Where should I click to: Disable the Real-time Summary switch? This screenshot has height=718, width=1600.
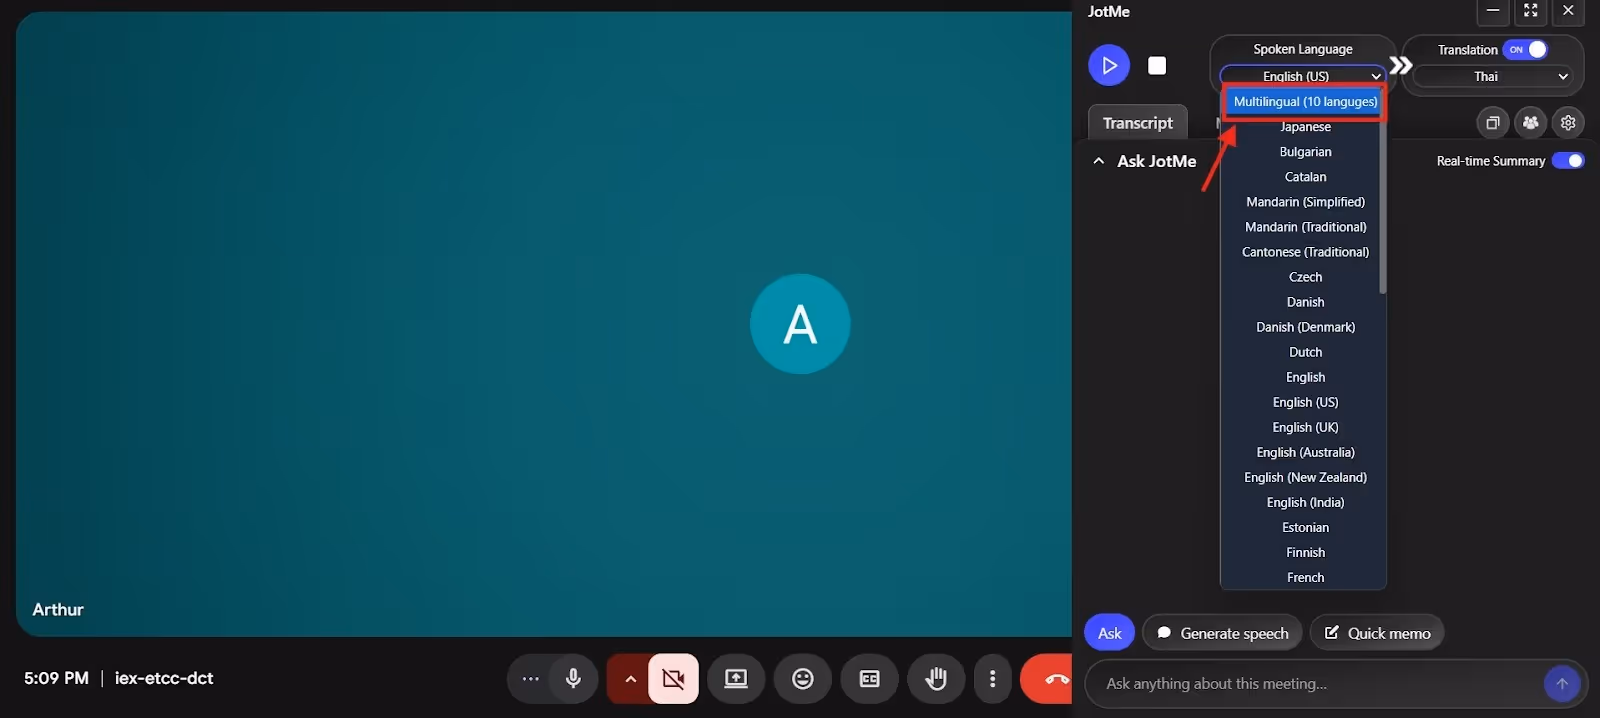point(1568,161)
